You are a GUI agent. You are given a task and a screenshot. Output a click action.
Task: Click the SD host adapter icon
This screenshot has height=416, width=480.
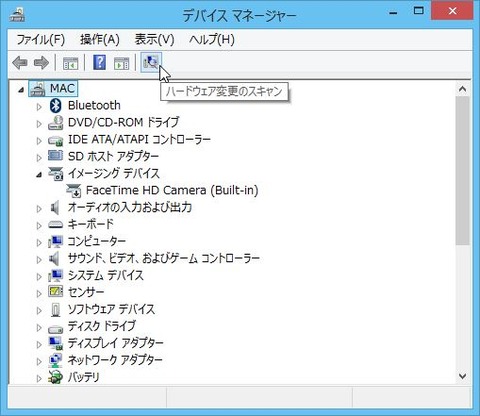tap(55, 156)
